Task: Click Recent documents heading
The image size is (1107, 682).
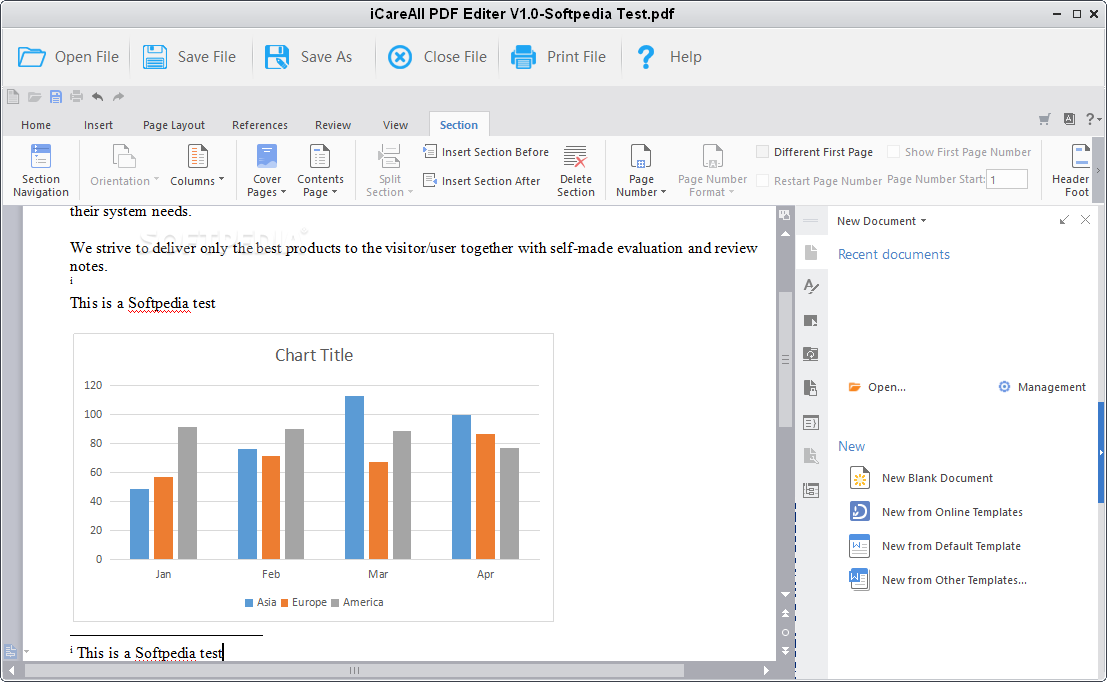Action: coord(894,254)
